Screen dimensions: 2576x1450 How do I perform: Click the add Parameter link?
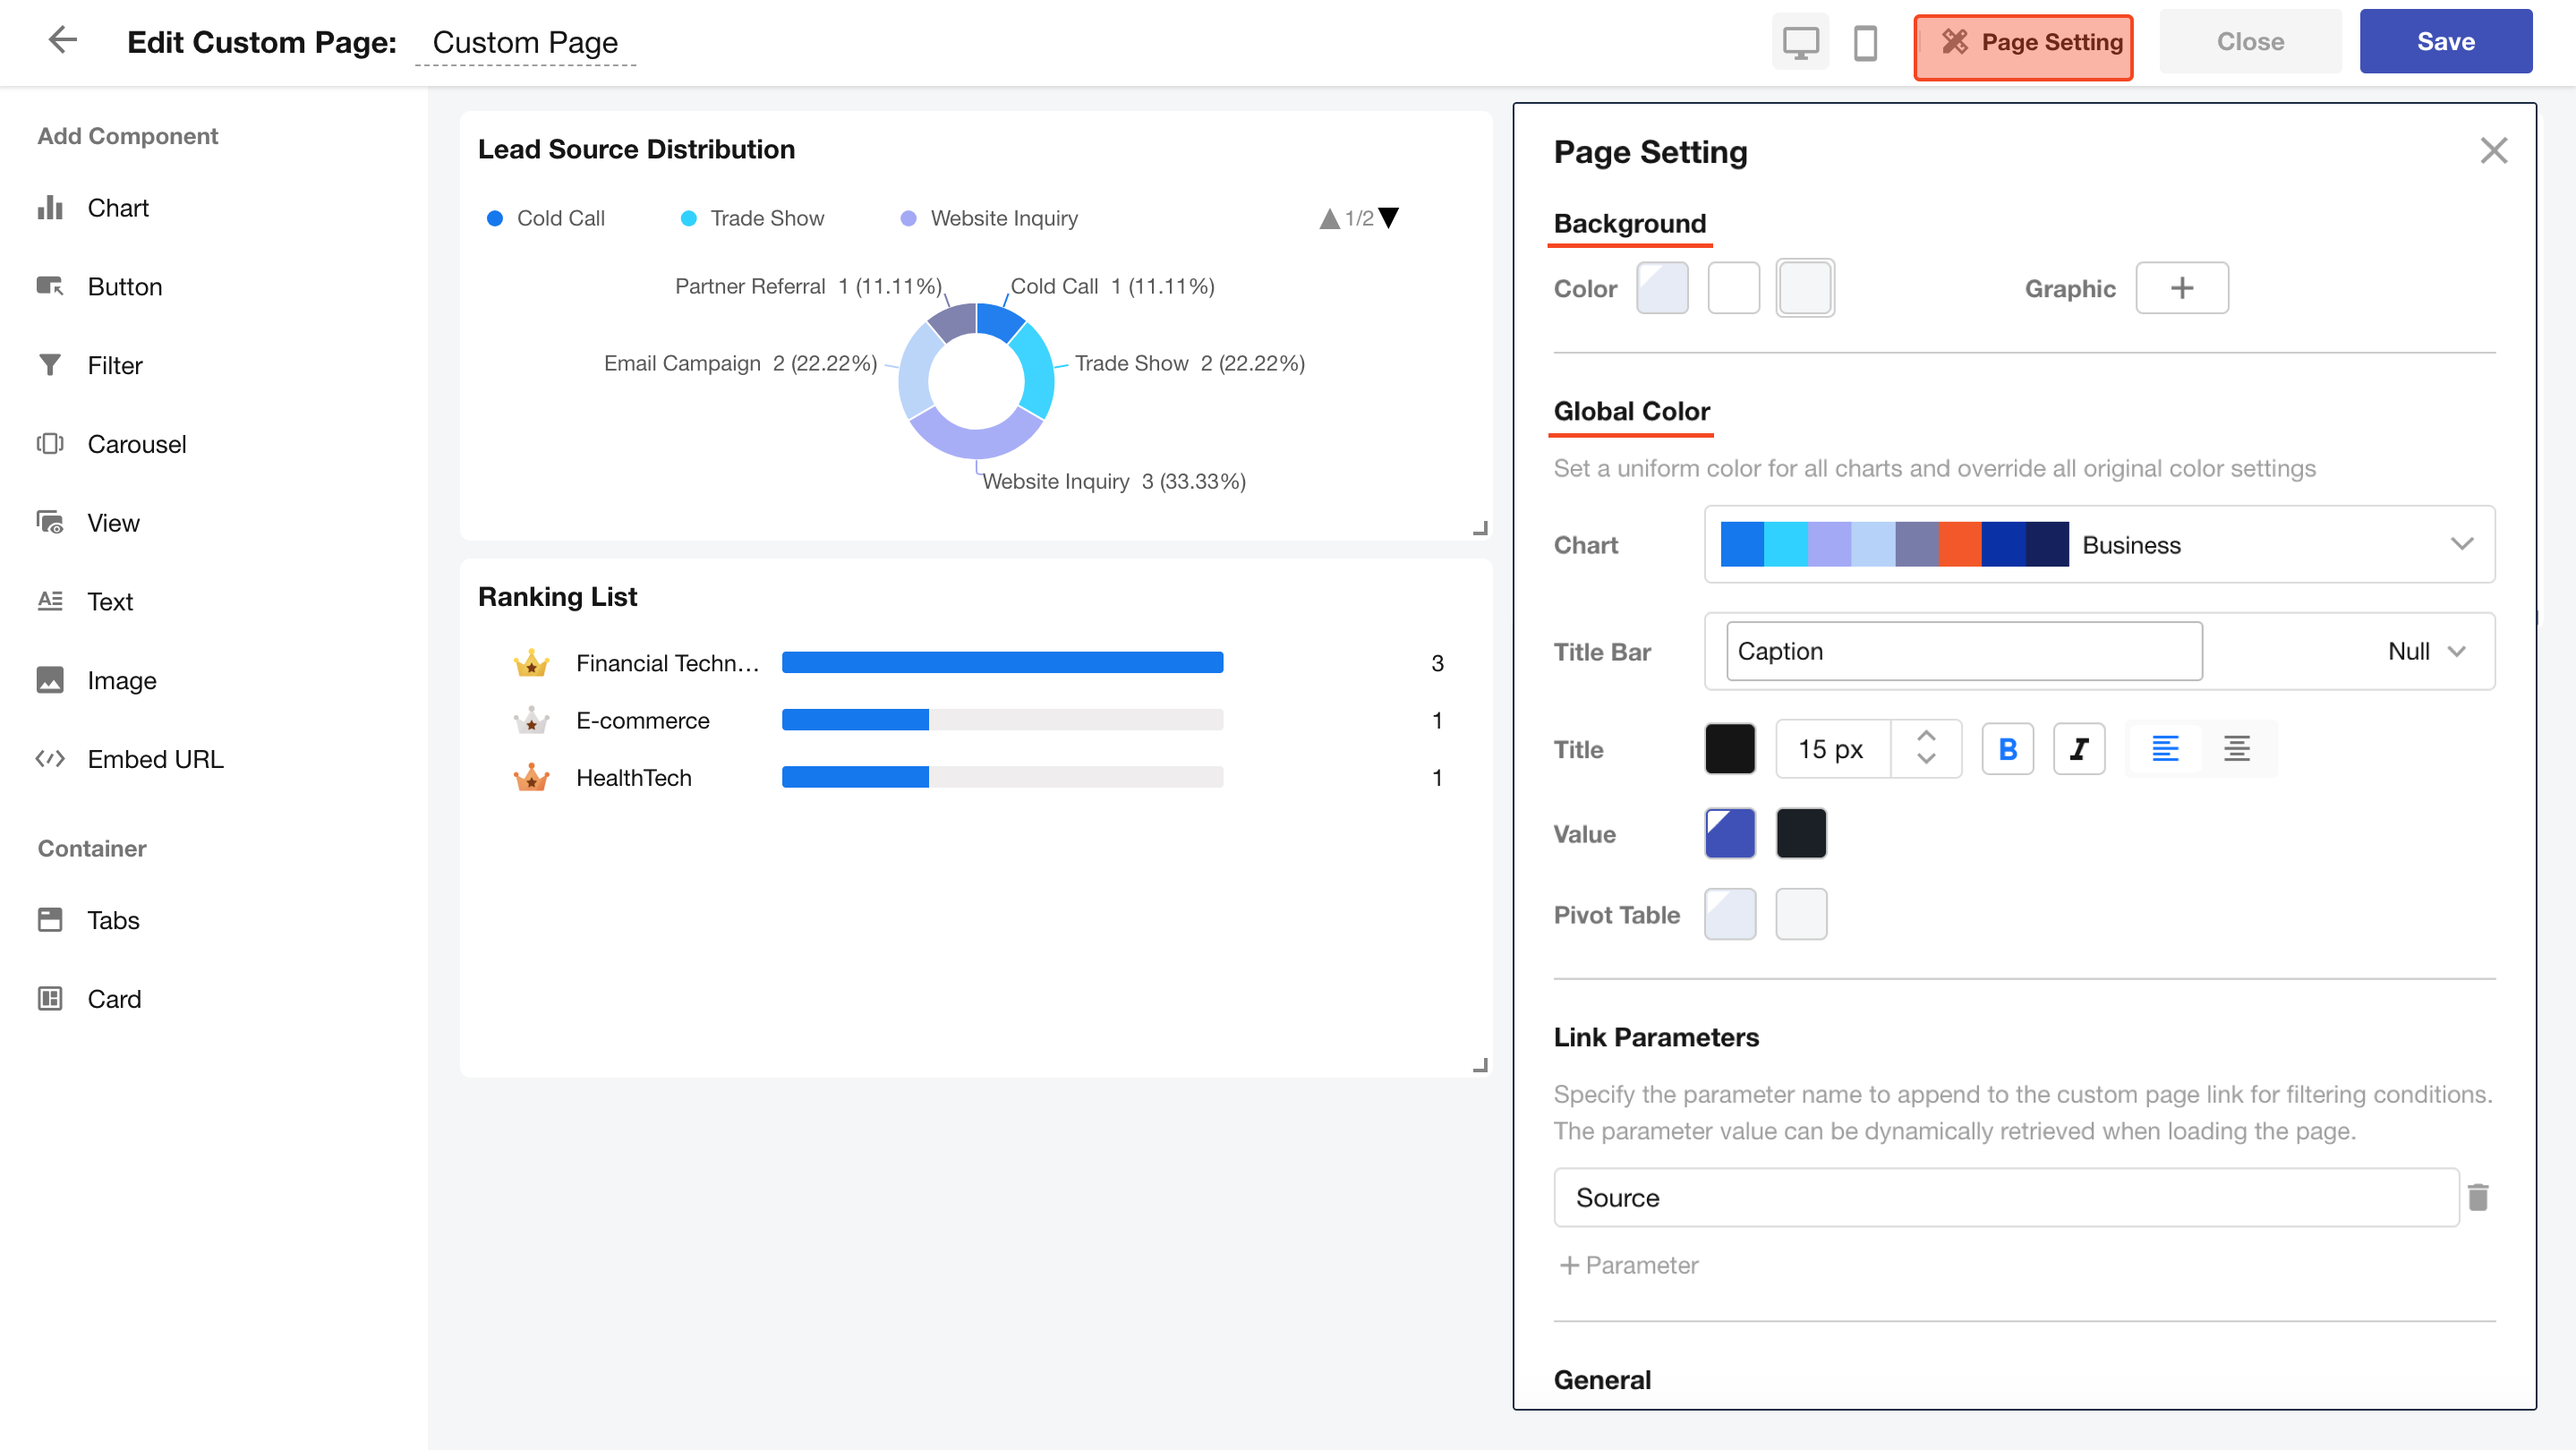tap(1628, 1265)
